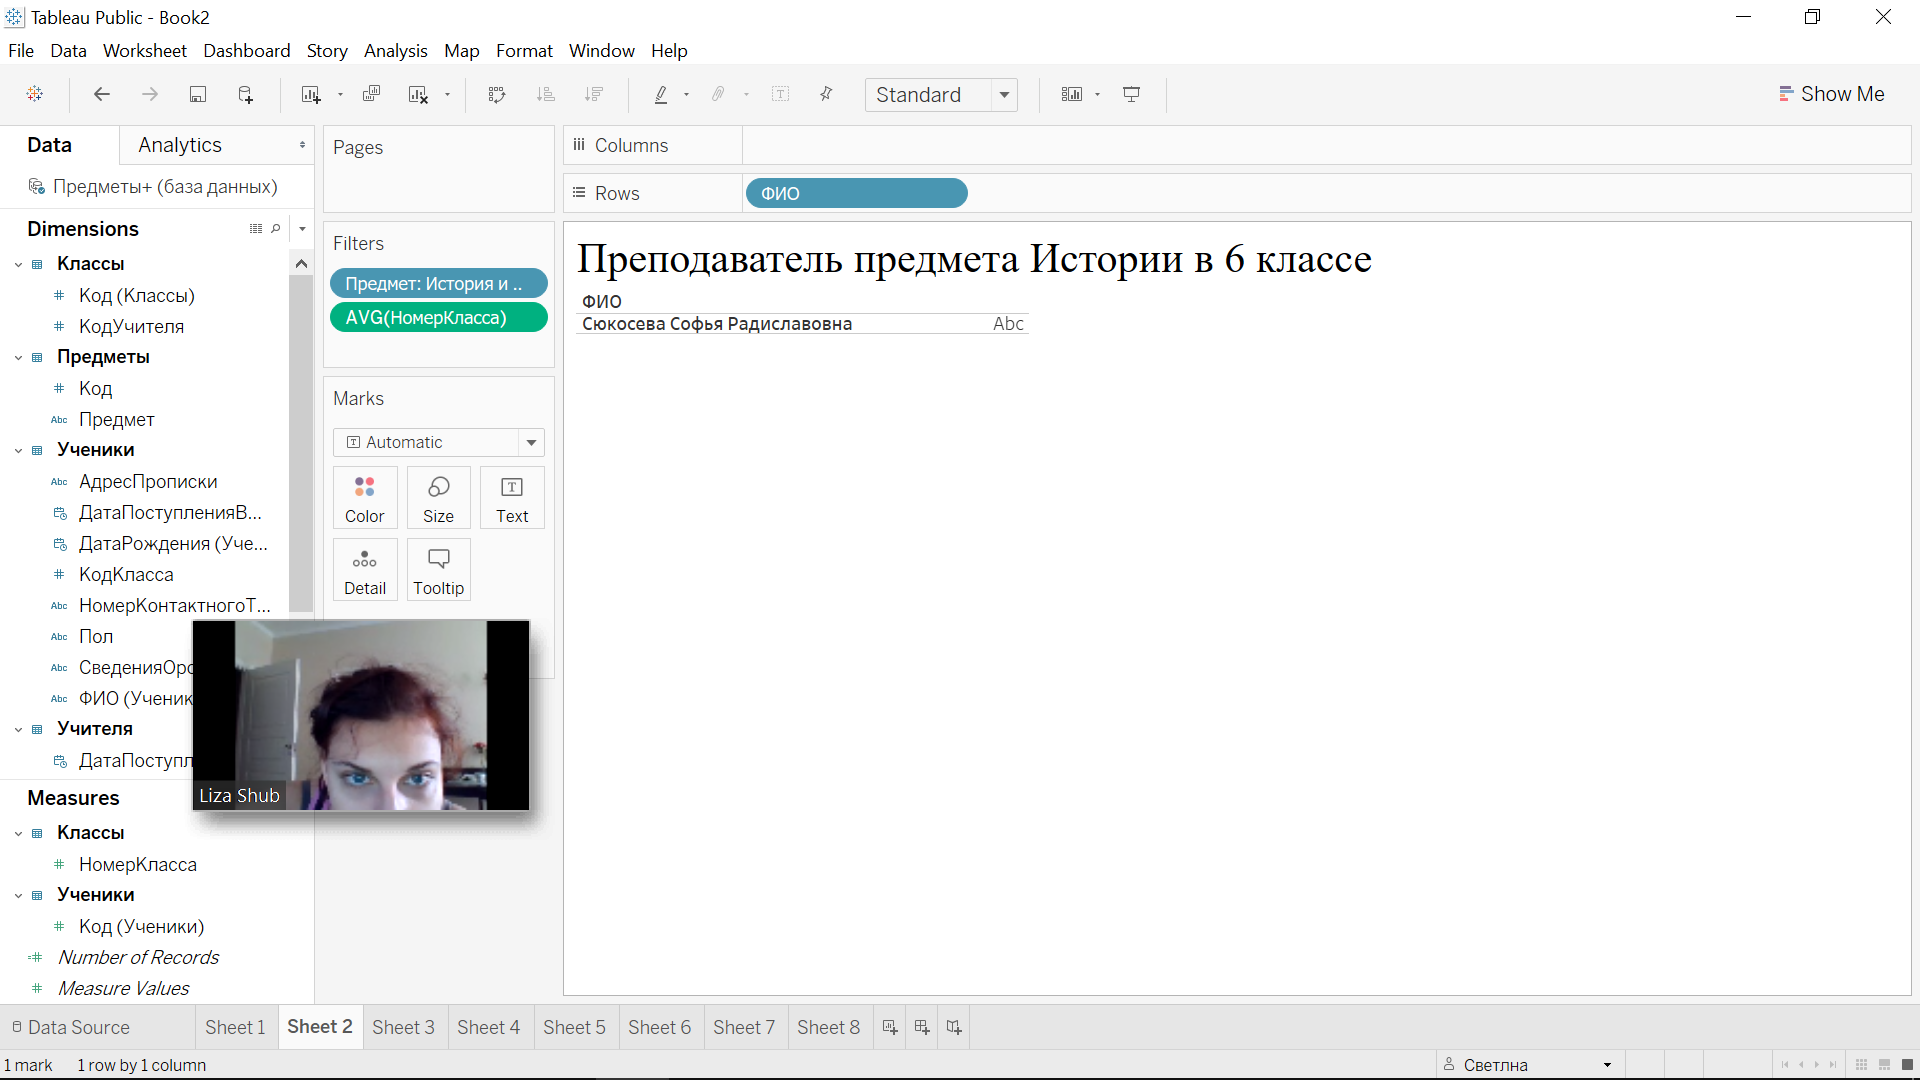
Task: Click the scroll up arrow in Dimensions
Action: coord(301,264)
